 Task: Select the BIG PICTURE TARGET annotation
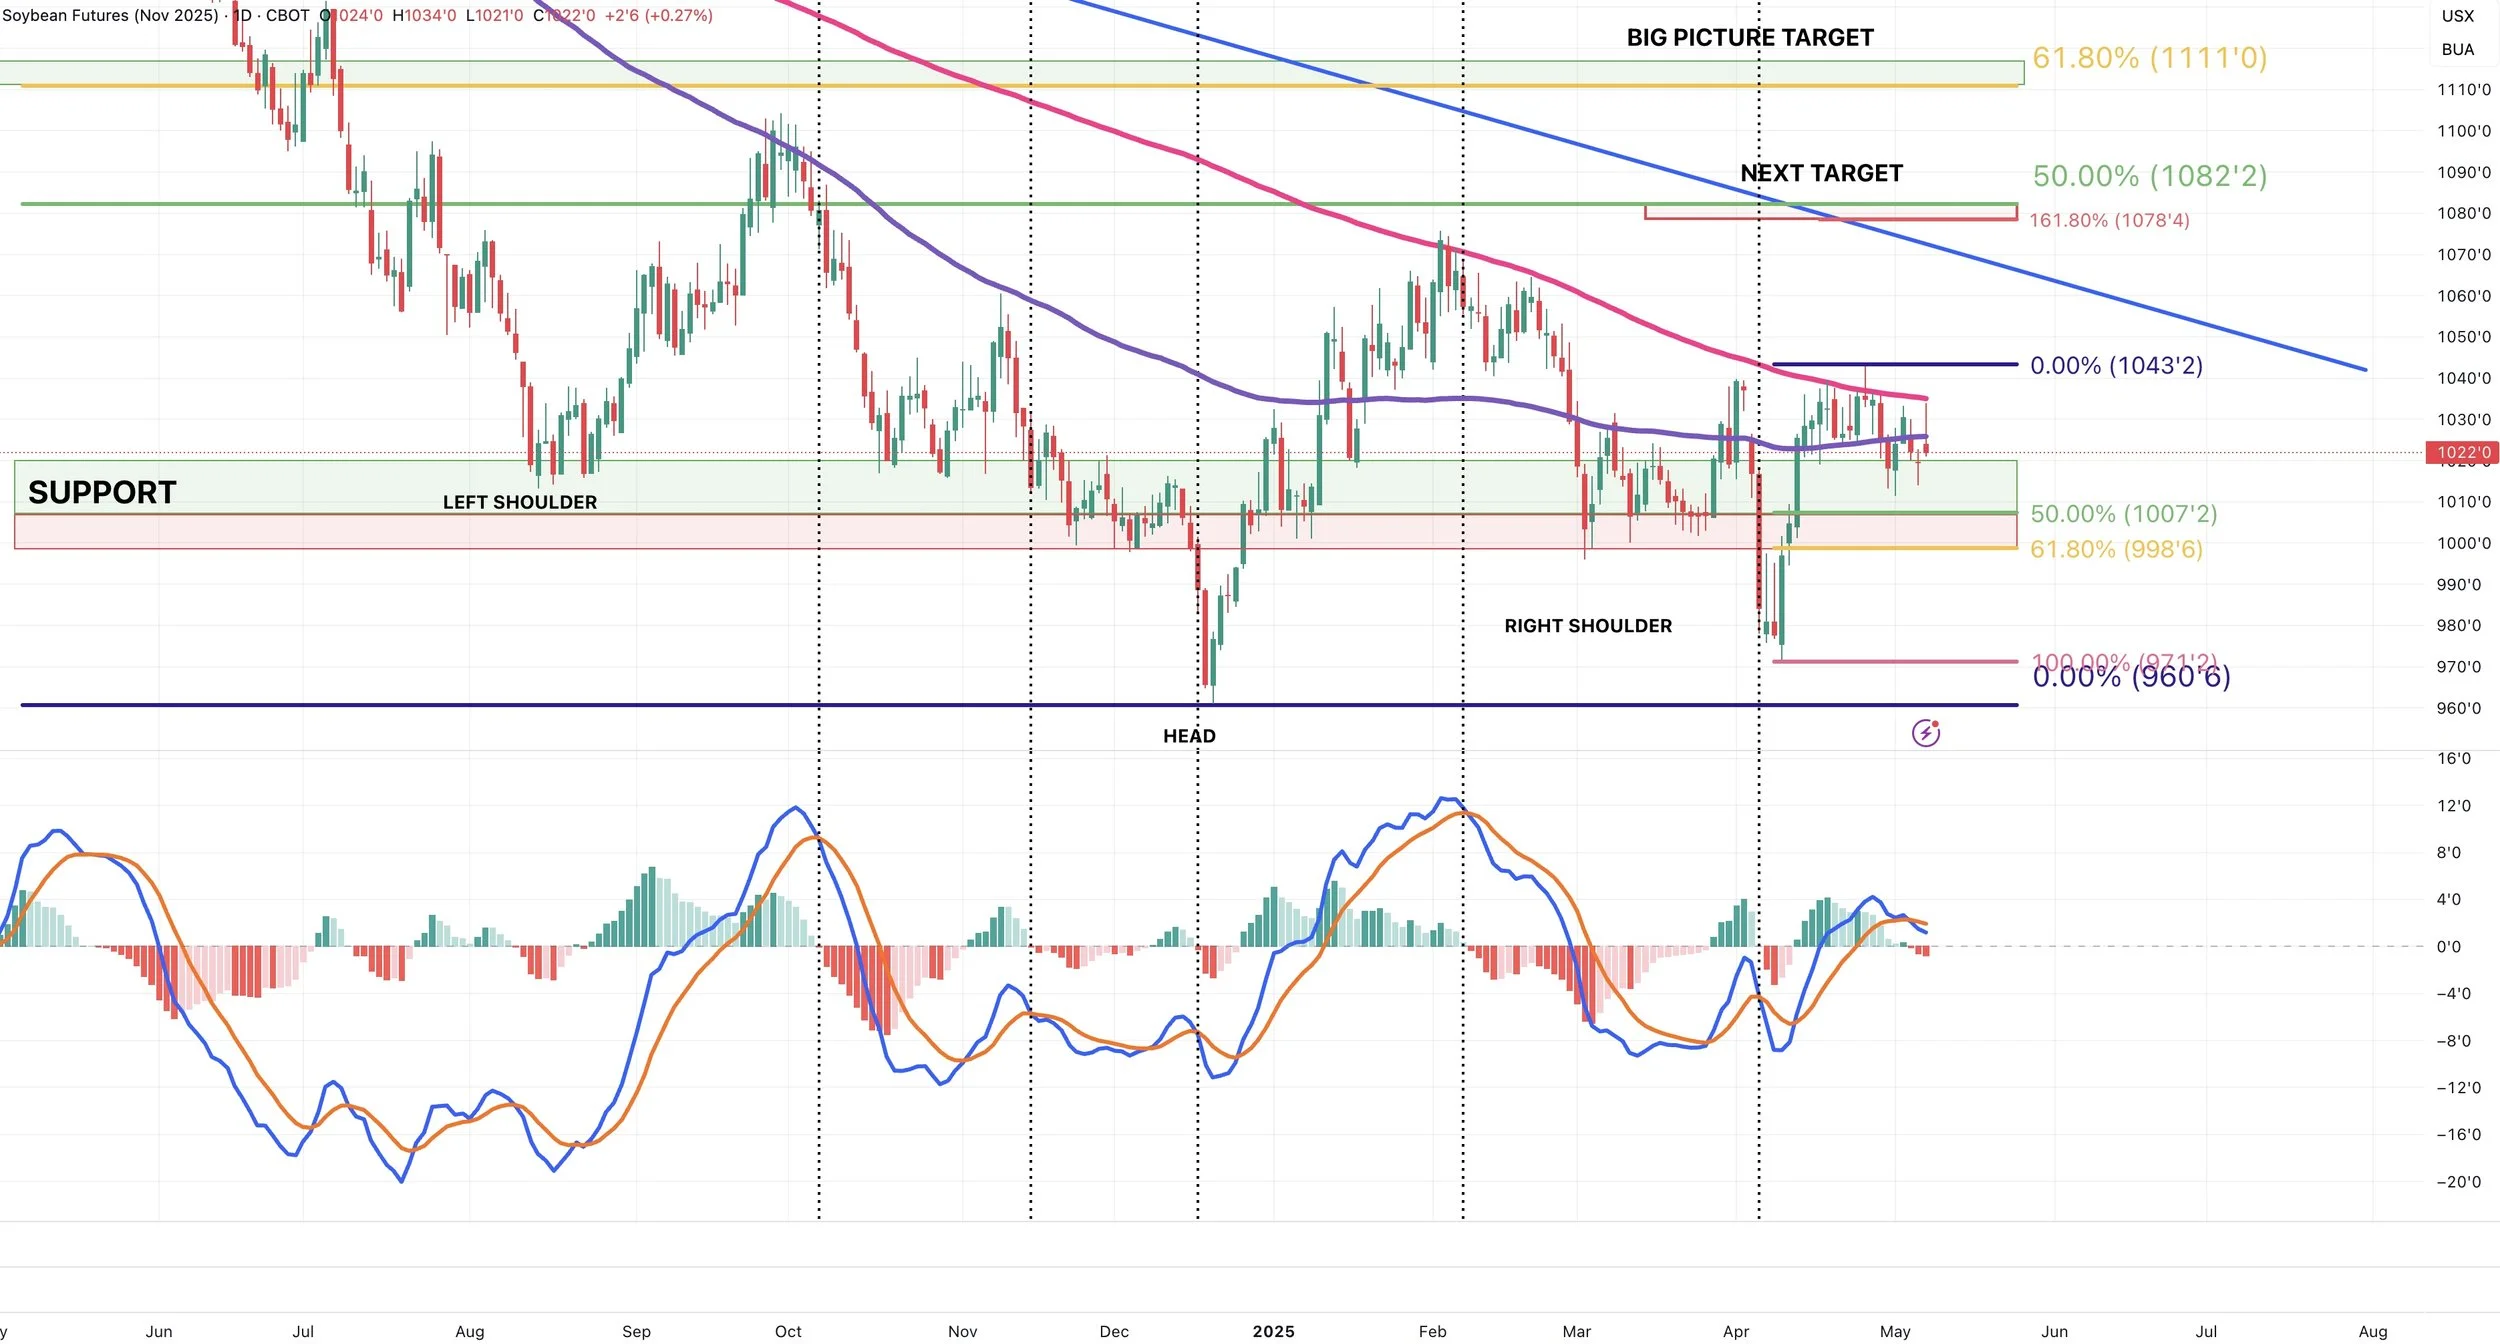tap(1750, 38)
